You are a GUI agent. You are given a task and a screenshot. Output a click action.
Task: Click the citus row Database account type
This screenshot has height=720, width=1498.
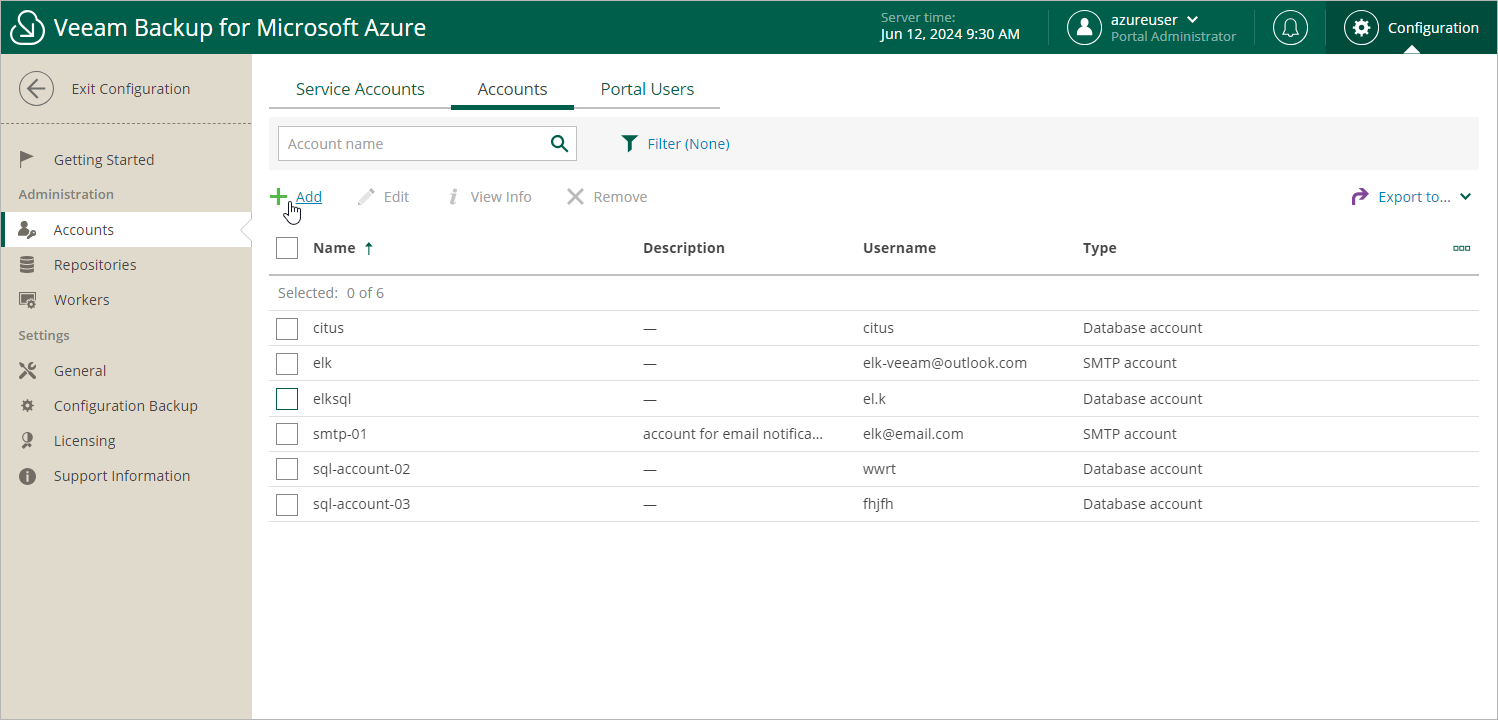click(x=1143, y=328)
